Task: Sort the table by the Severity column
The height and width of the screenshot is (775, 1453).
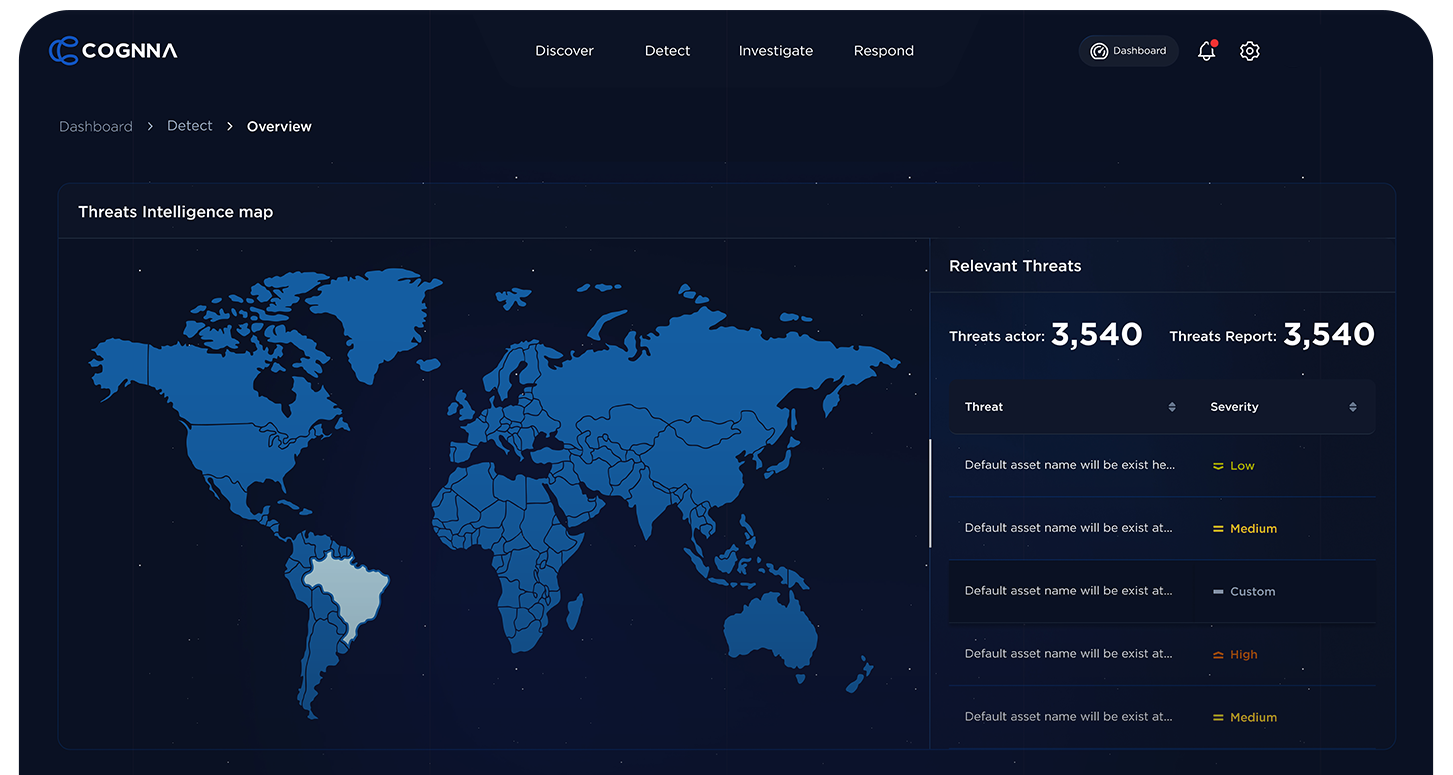Action: tap(1285, 406)
